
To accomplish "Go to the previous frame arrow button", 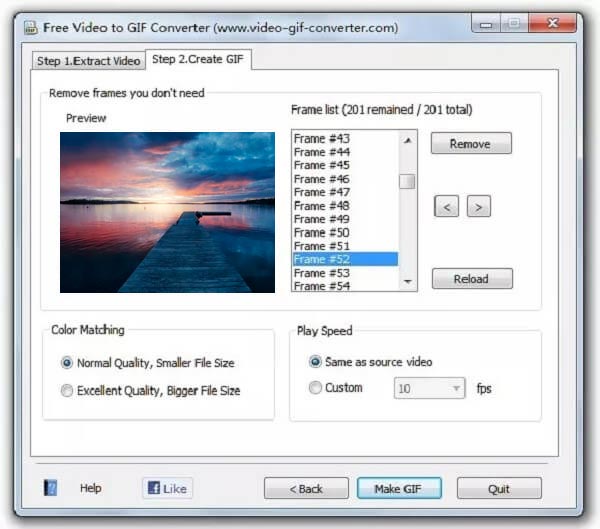I will [446, 207].
